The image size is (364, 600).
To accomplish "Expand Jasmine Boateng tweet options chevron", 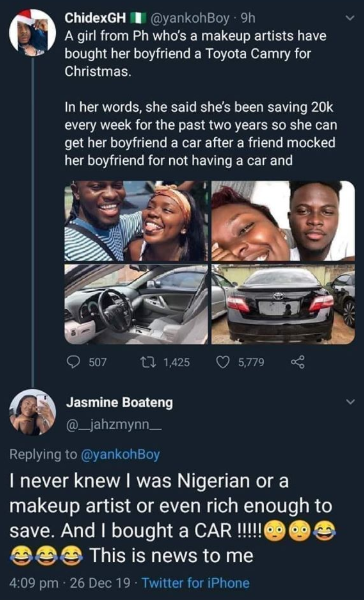I will (350, 402).
